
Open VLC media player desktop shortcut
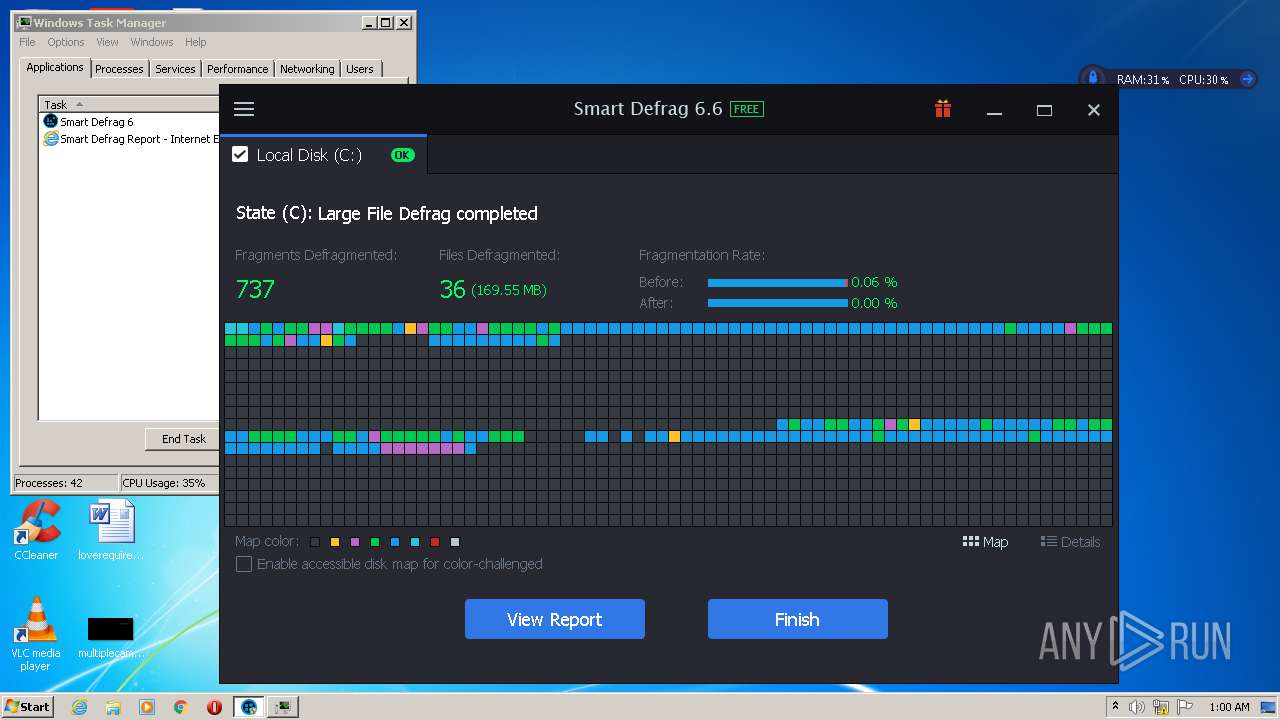pyautogui.click(x=36, y=634)
